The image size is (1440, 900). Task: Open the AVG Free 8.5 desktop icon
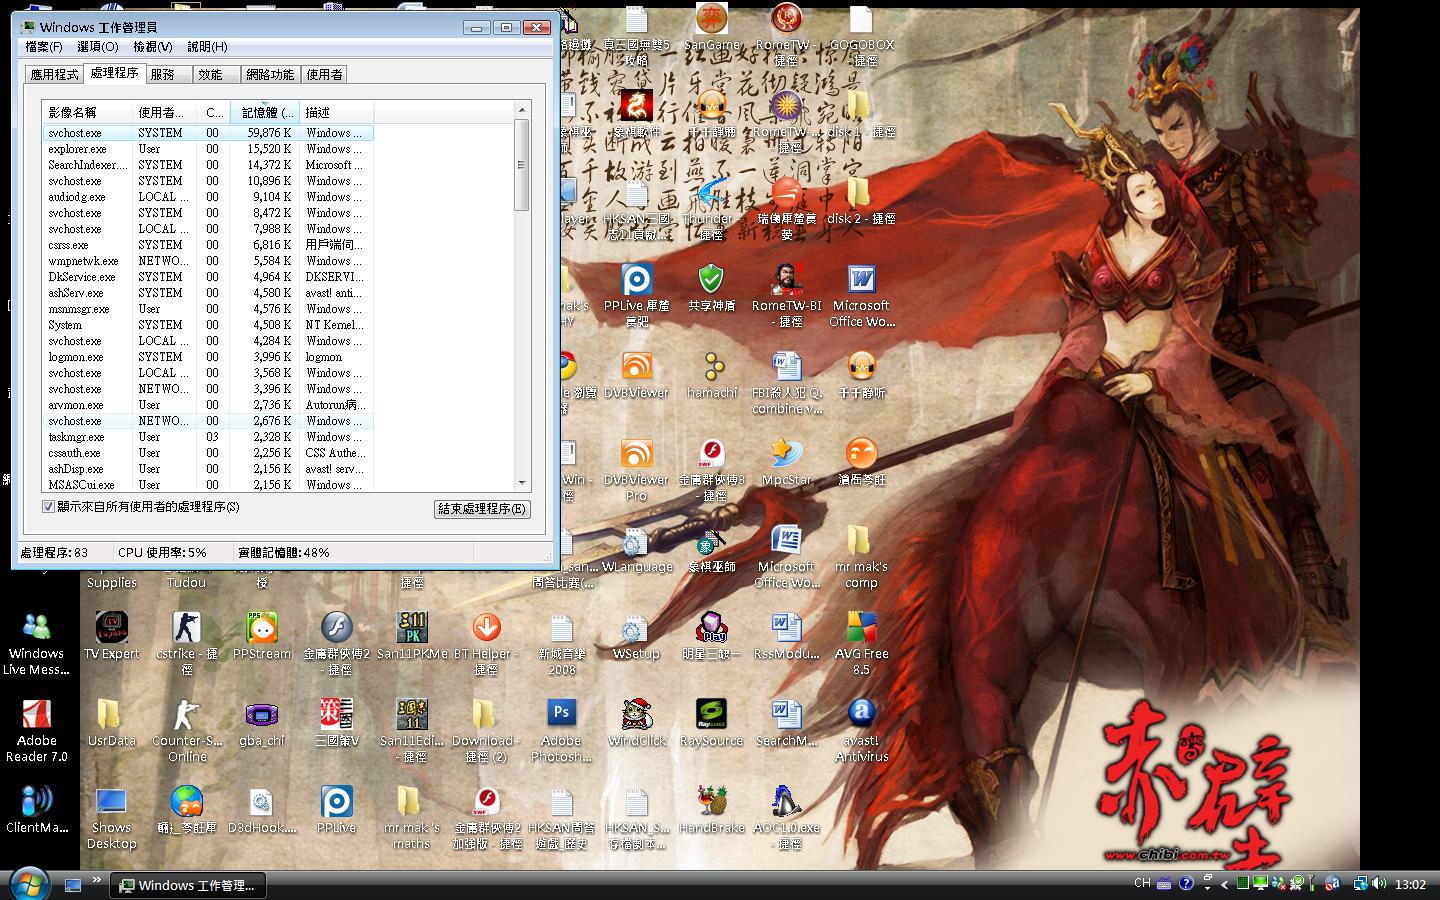click(861, 643)
